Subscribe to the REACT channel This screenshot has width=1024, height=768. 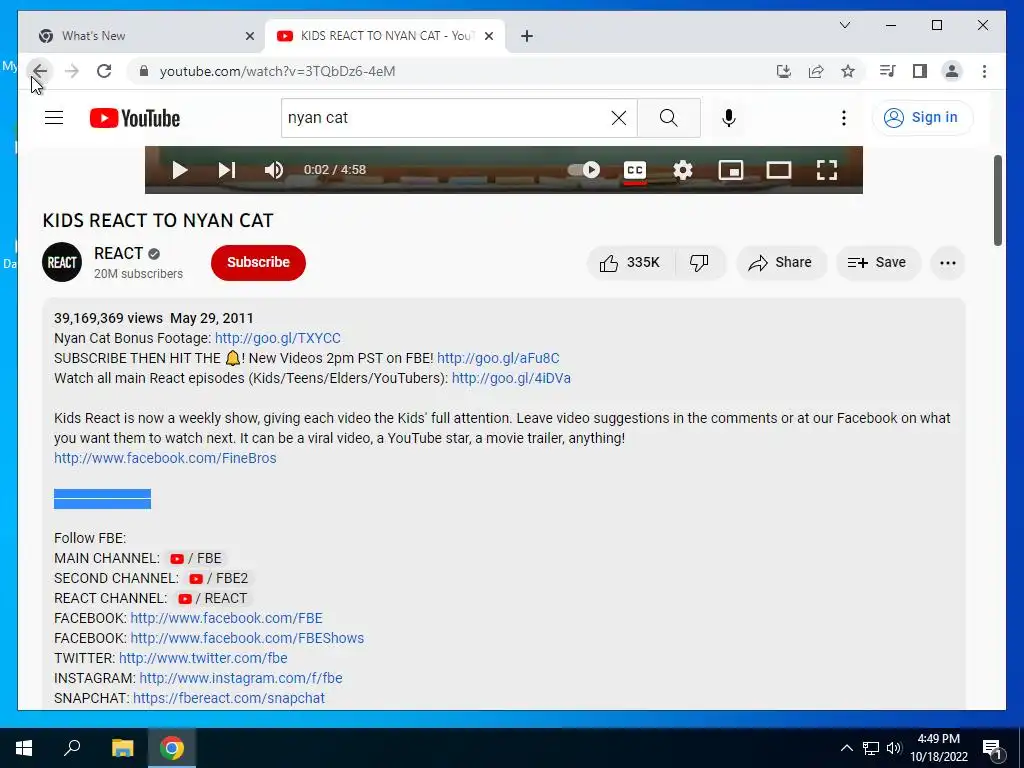258,263
